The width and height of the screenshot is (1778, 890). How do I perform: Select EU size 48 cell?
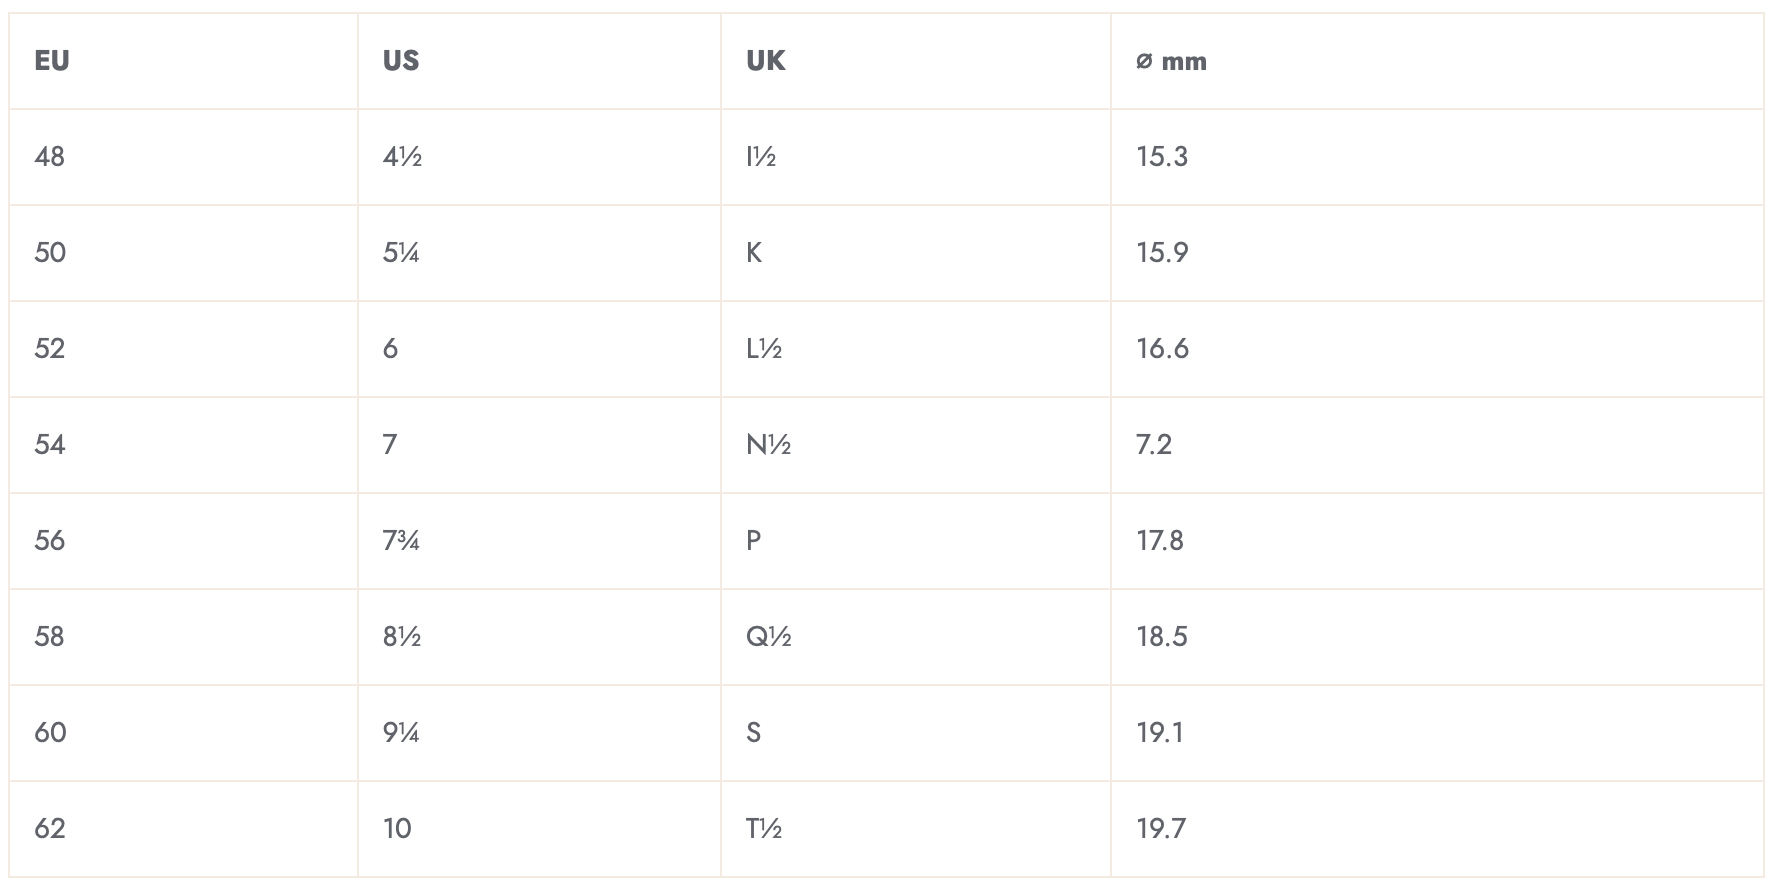pos(50,157)
